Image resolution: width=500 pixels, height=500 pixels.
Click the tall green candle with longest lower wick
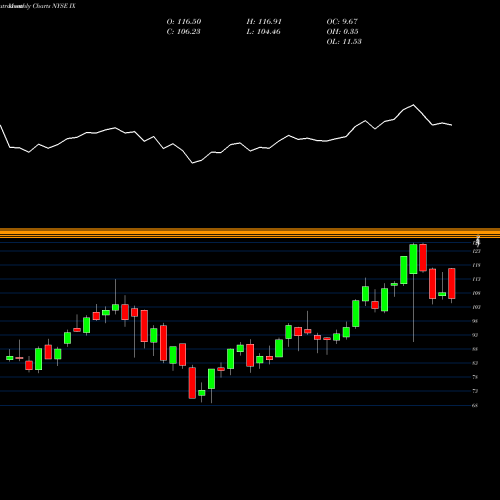(413, 259)
